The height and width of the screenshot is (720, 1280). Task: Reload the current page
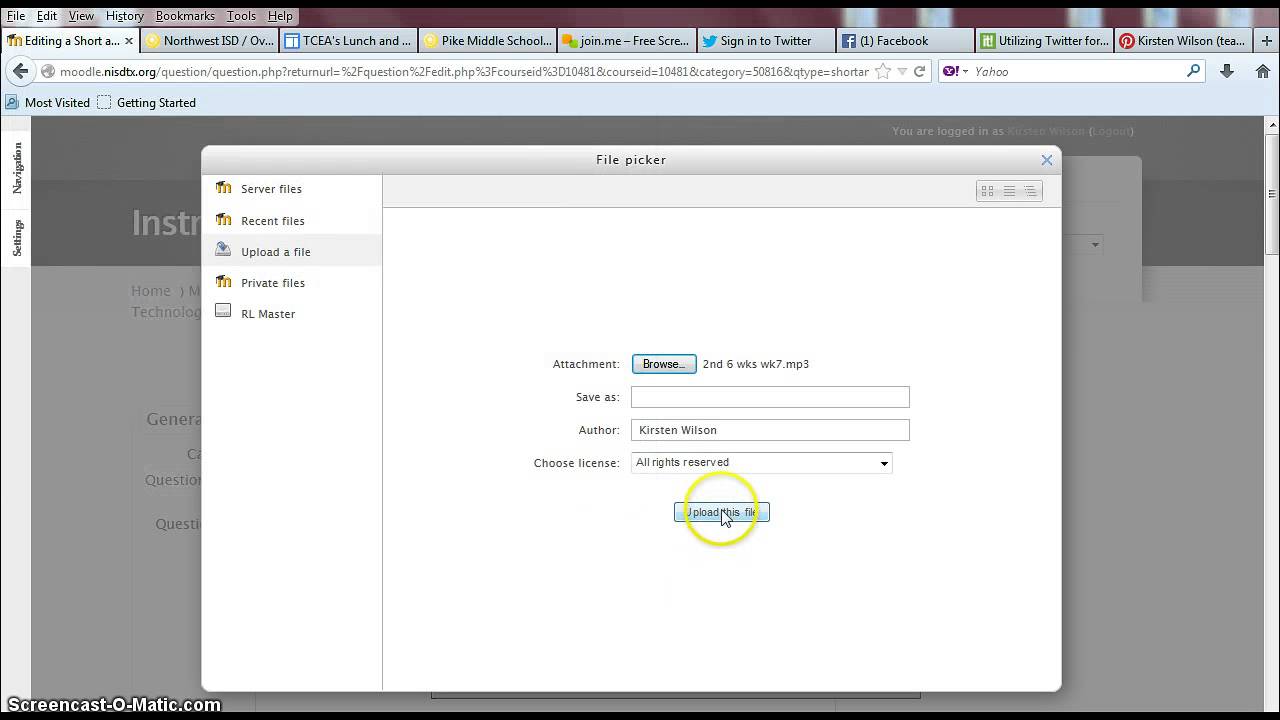point(920,71)
